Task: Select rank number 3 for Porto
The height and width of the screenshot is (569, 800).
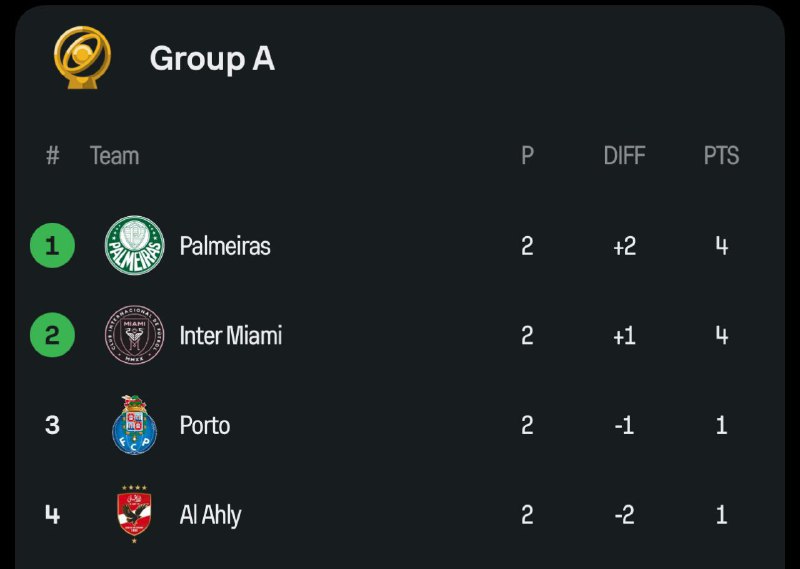Action: pyautogui.click(x=53, y=425)
